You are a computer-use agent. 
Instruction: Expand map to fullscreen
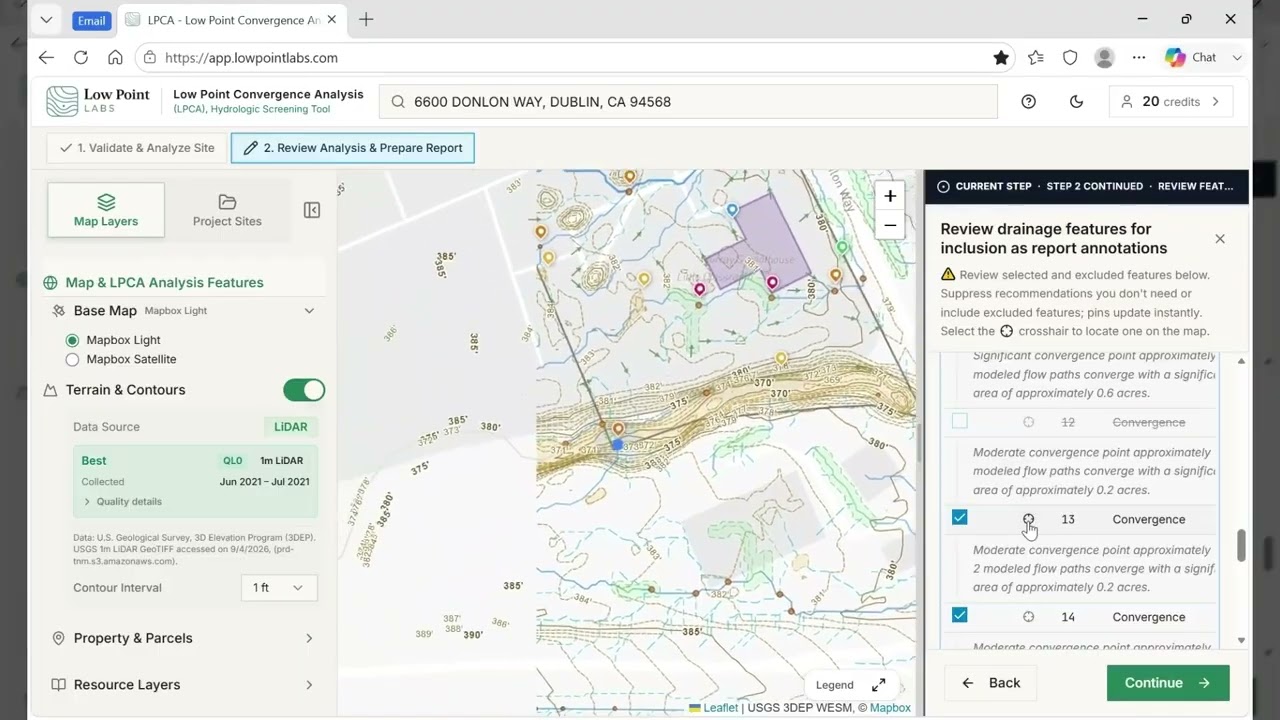tap(878, 685)
